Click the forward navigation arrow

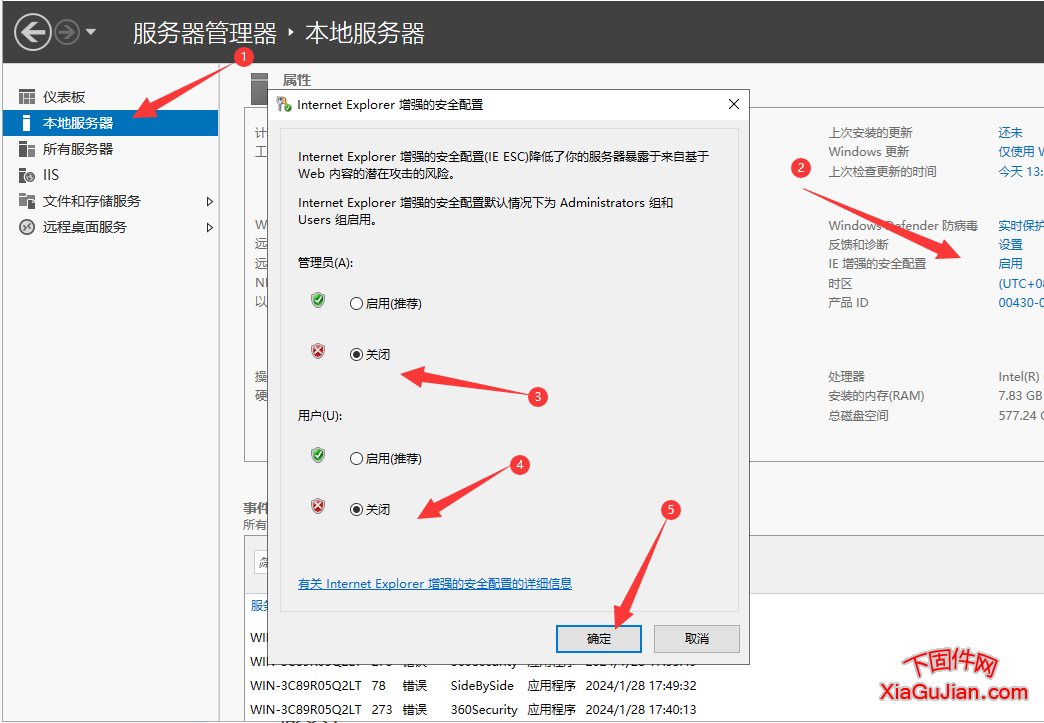(67, 32)
